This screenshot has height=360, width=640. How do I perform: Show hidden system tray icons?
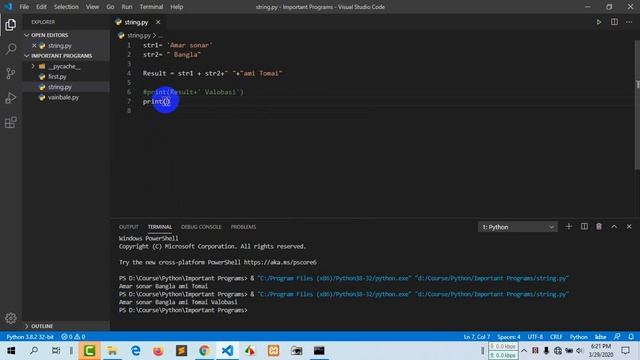pyautogui.click(x=524, y=351)
